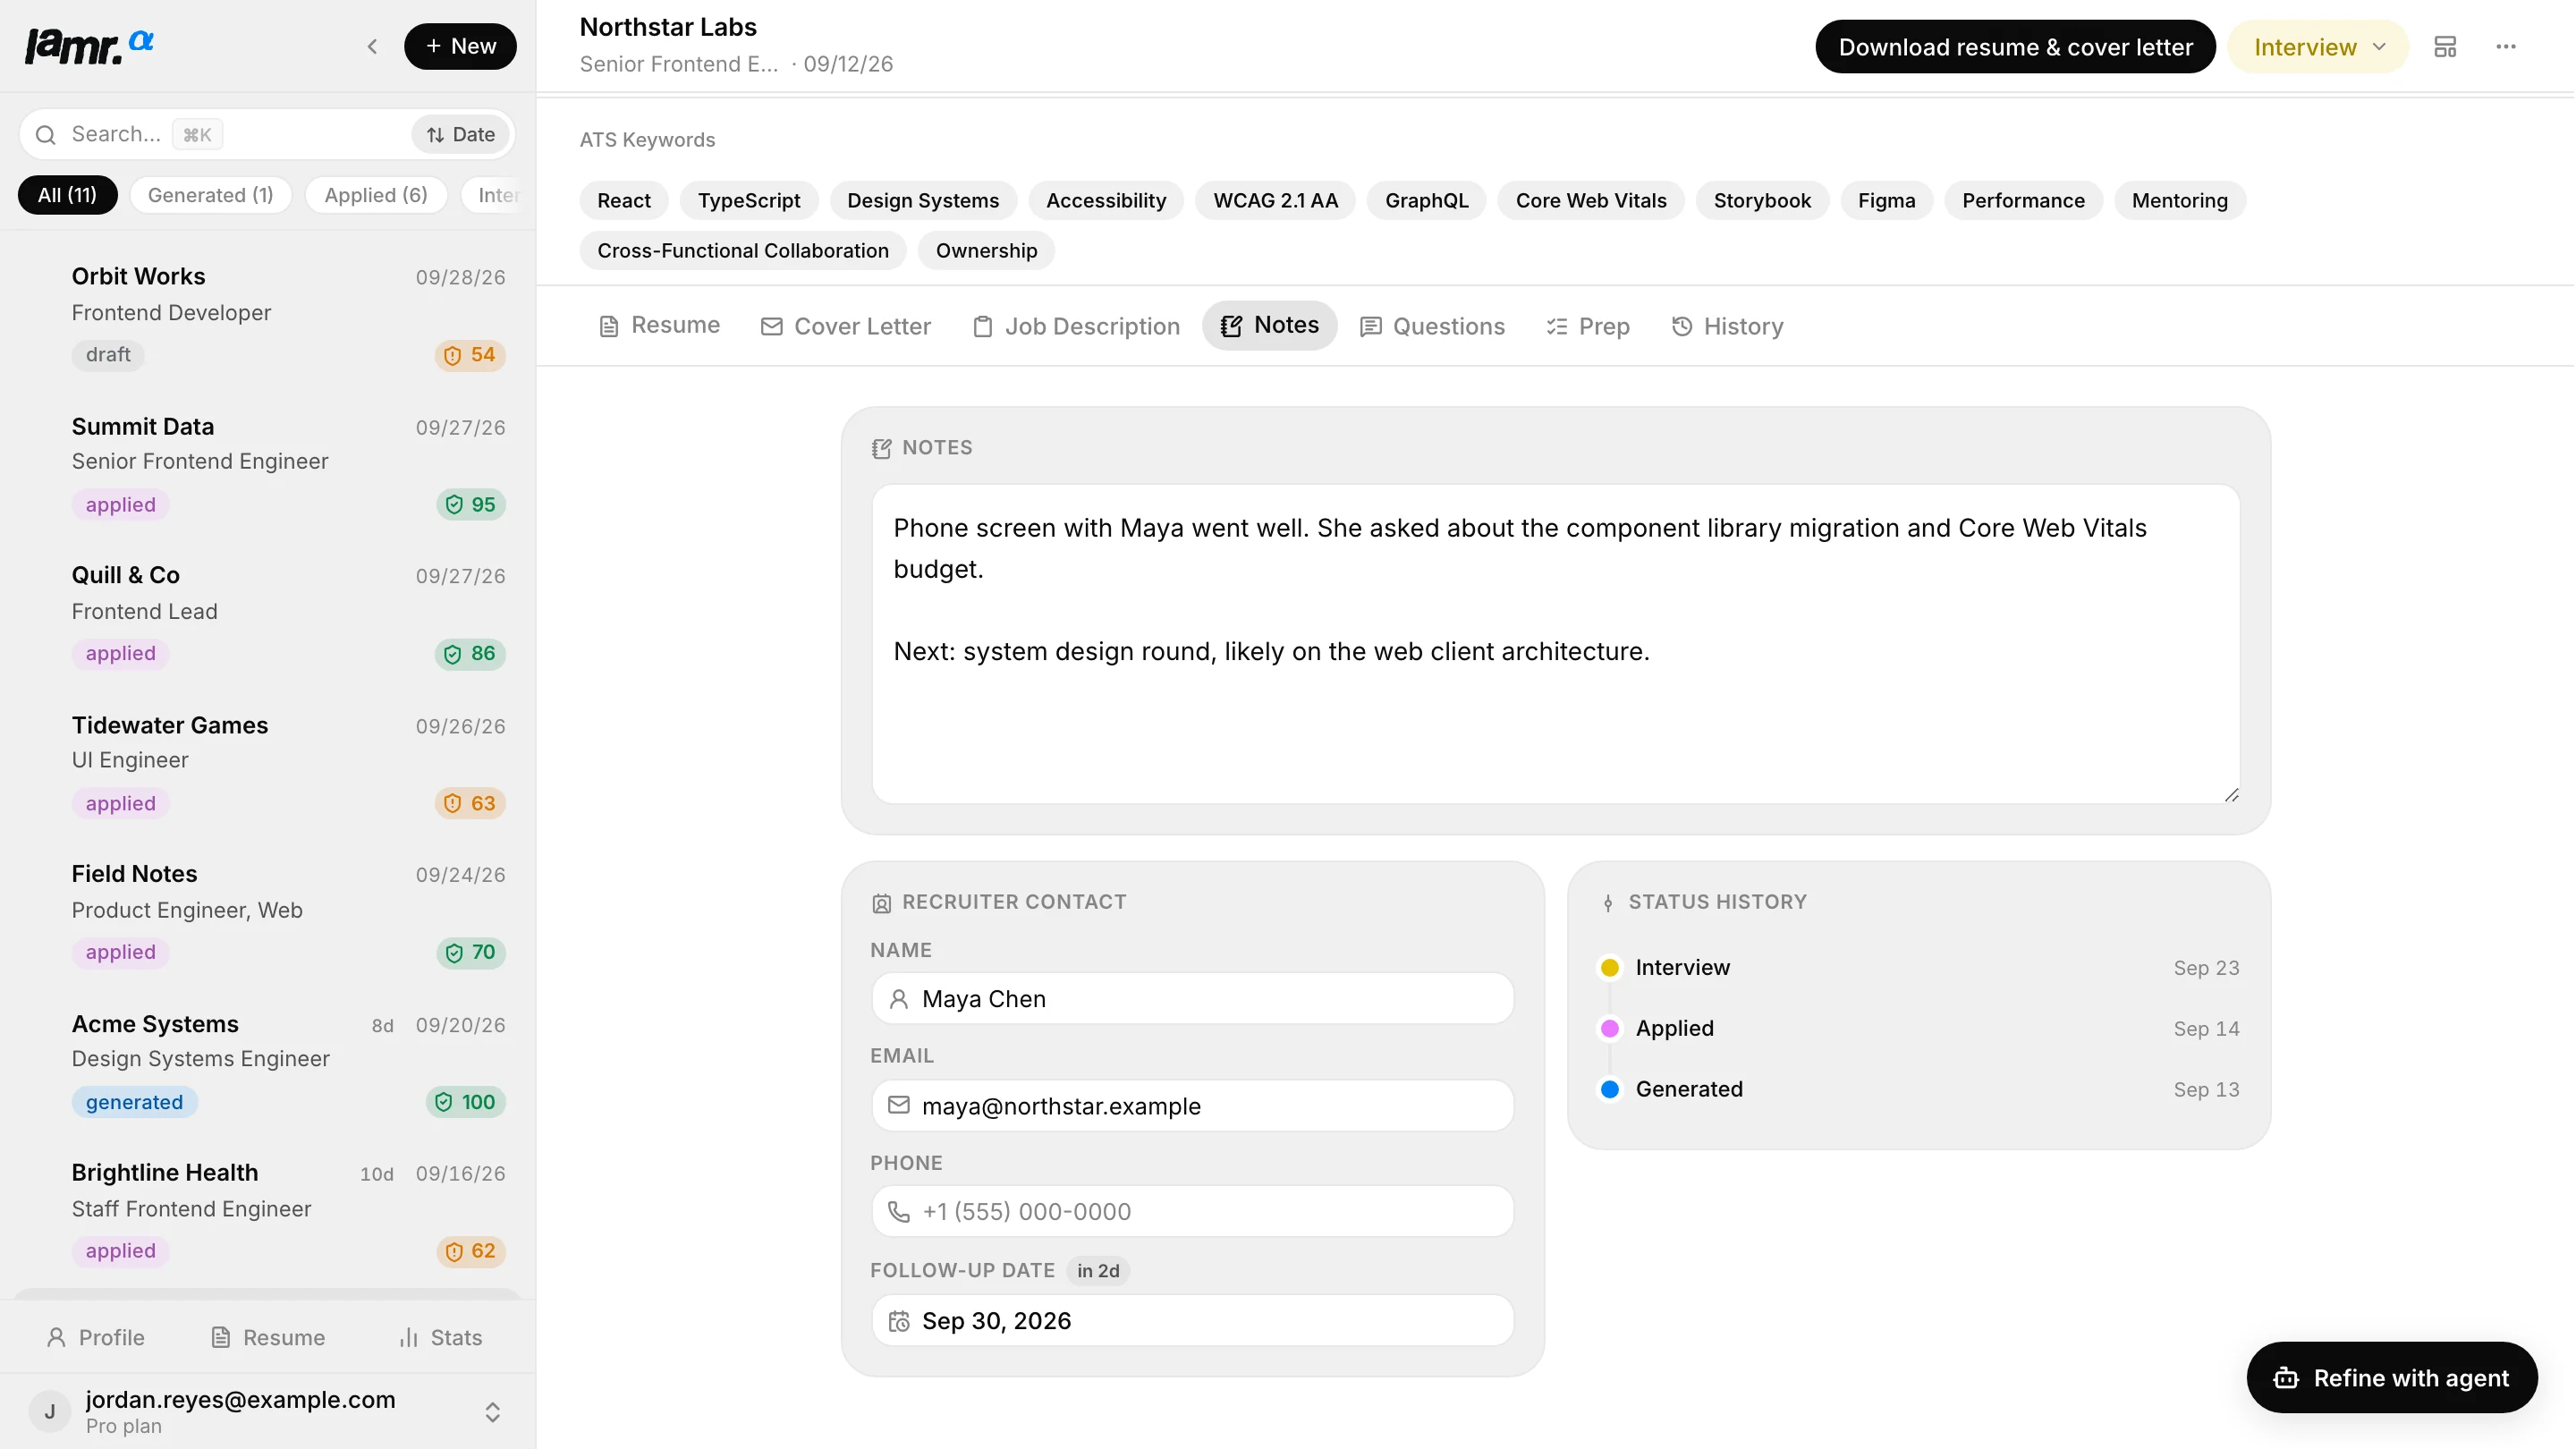Click the phone icon in phone field
Viewport: 2576px width, 1449px height.
899,1212
